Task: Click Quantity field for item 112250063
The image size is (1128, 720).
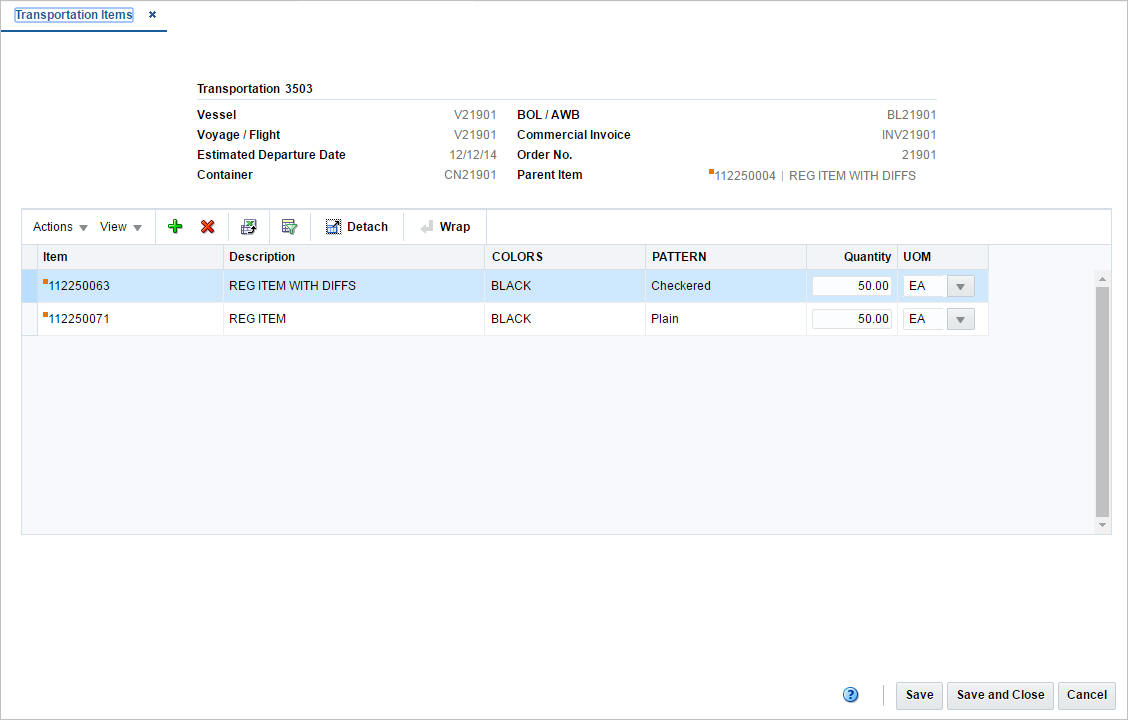Action: click(x=852, y=286)
